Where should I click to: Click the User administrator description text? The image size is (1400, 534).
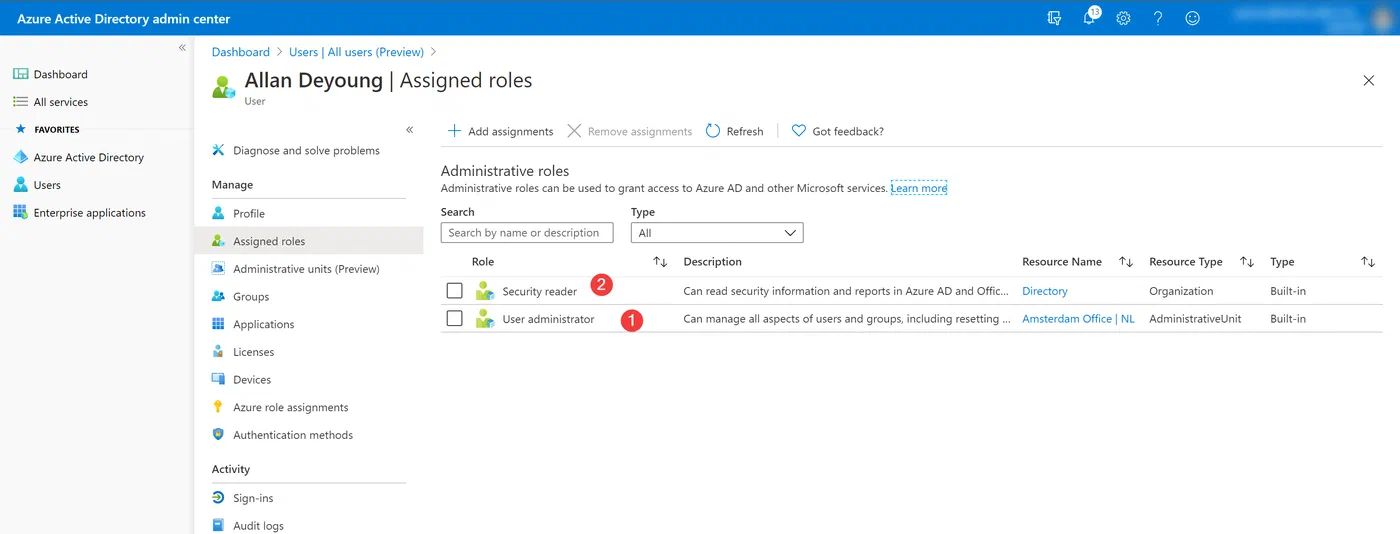point(846,320)
